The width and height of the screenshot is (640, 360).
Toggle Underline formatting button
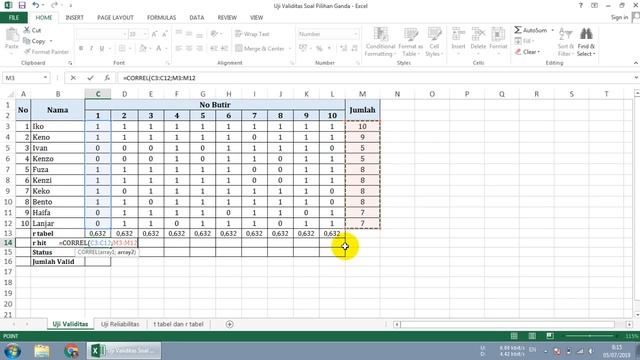pyautogui.click(x=102, y=49)
